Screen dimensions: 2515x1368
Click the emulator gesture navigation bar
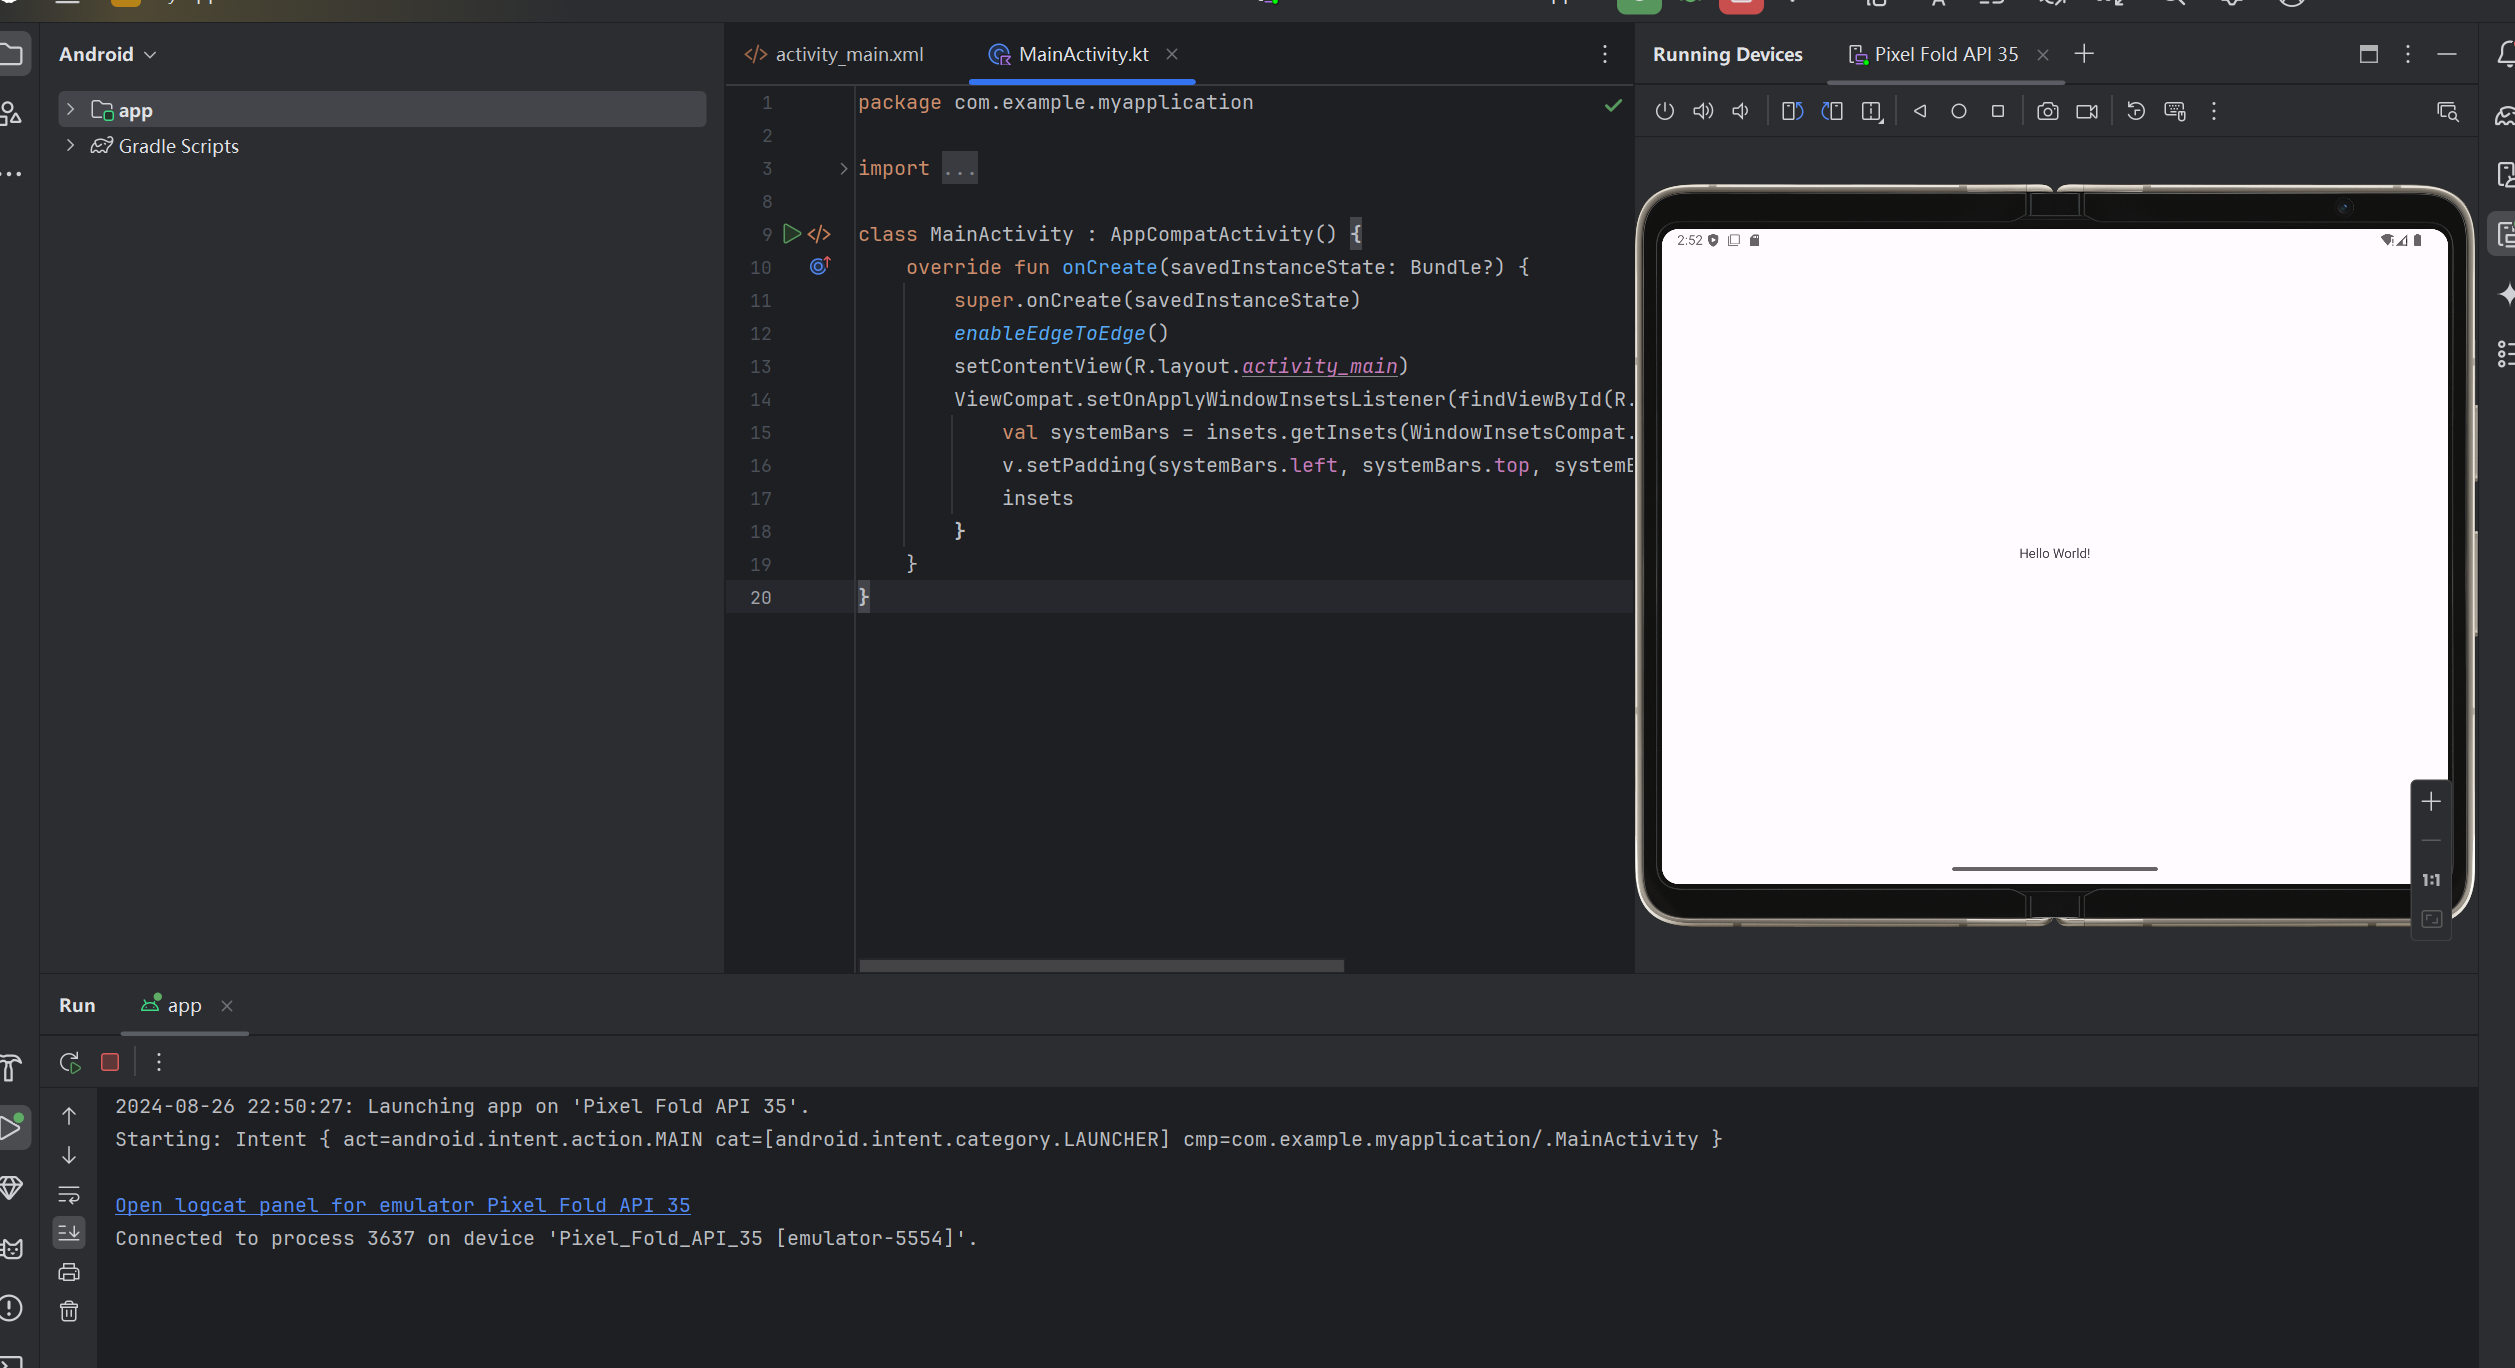2054,868
